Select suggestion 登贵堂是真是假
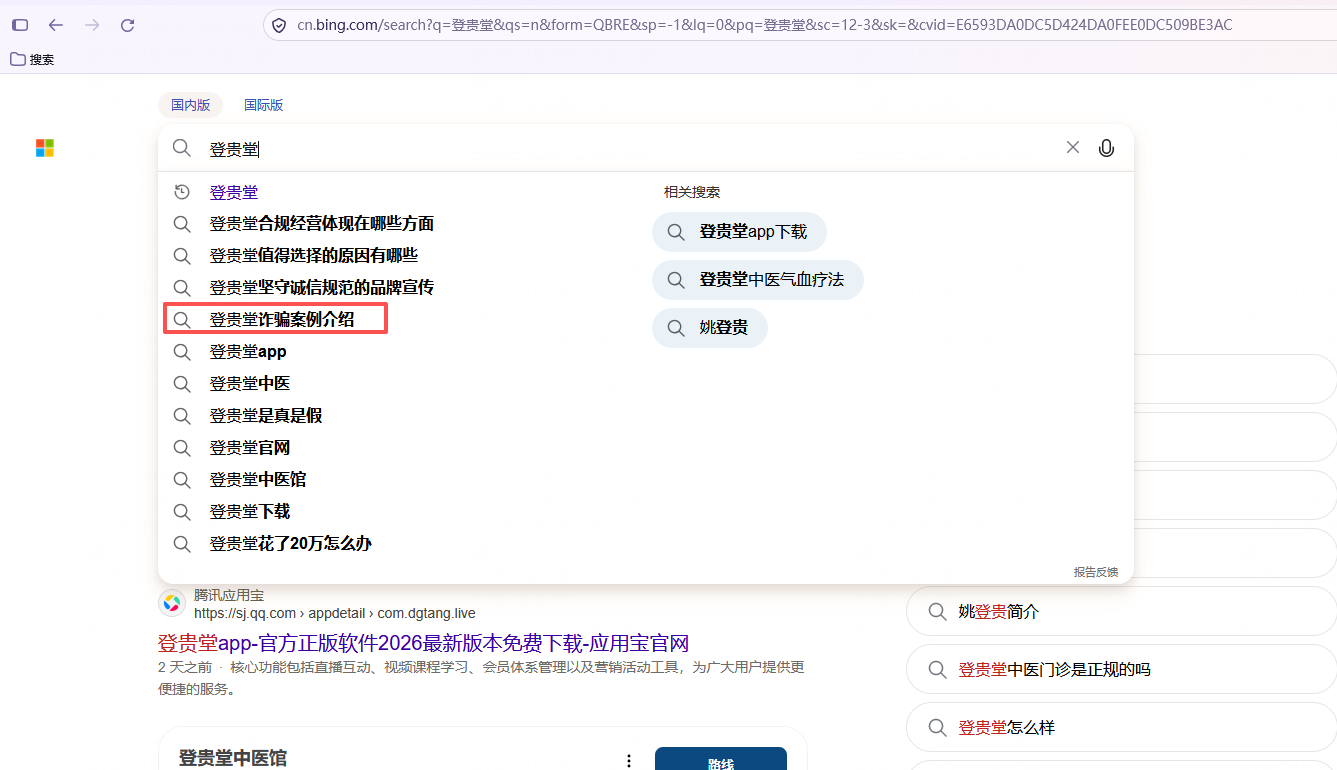This screenshot has height=770, width=1337. [x=266, y=416]
